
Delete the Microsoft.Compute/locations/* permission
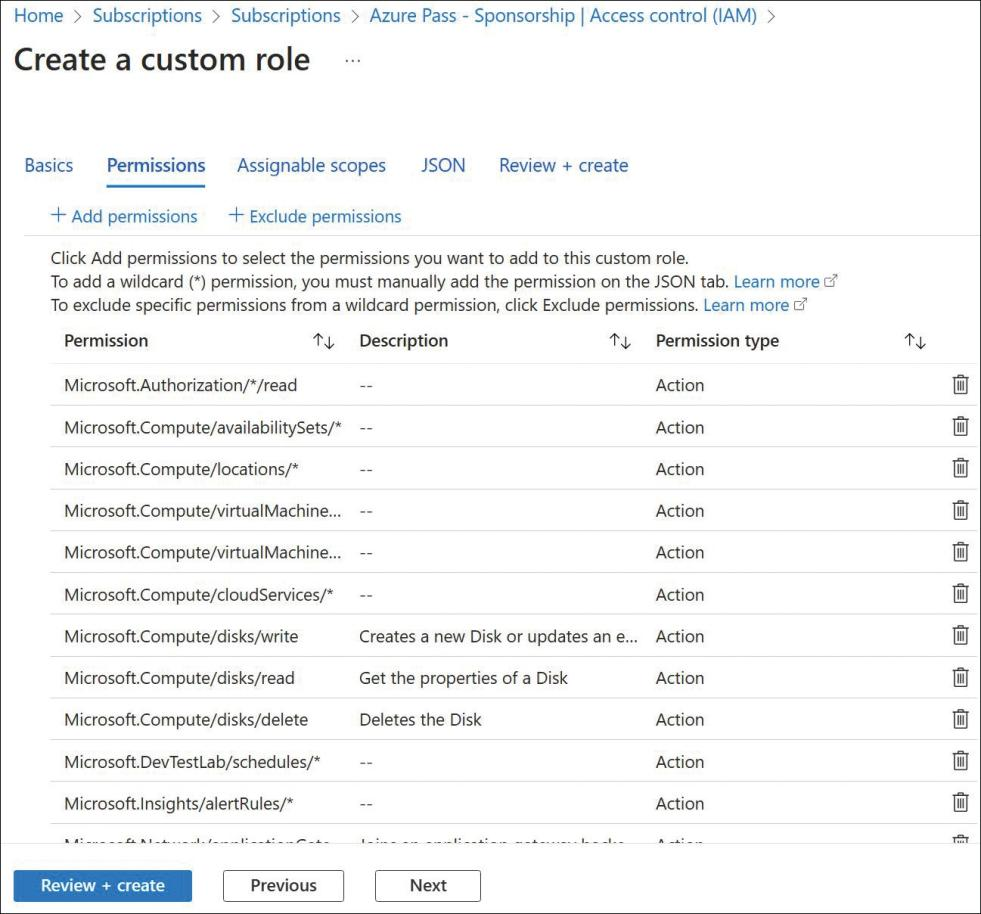[960, 468]
